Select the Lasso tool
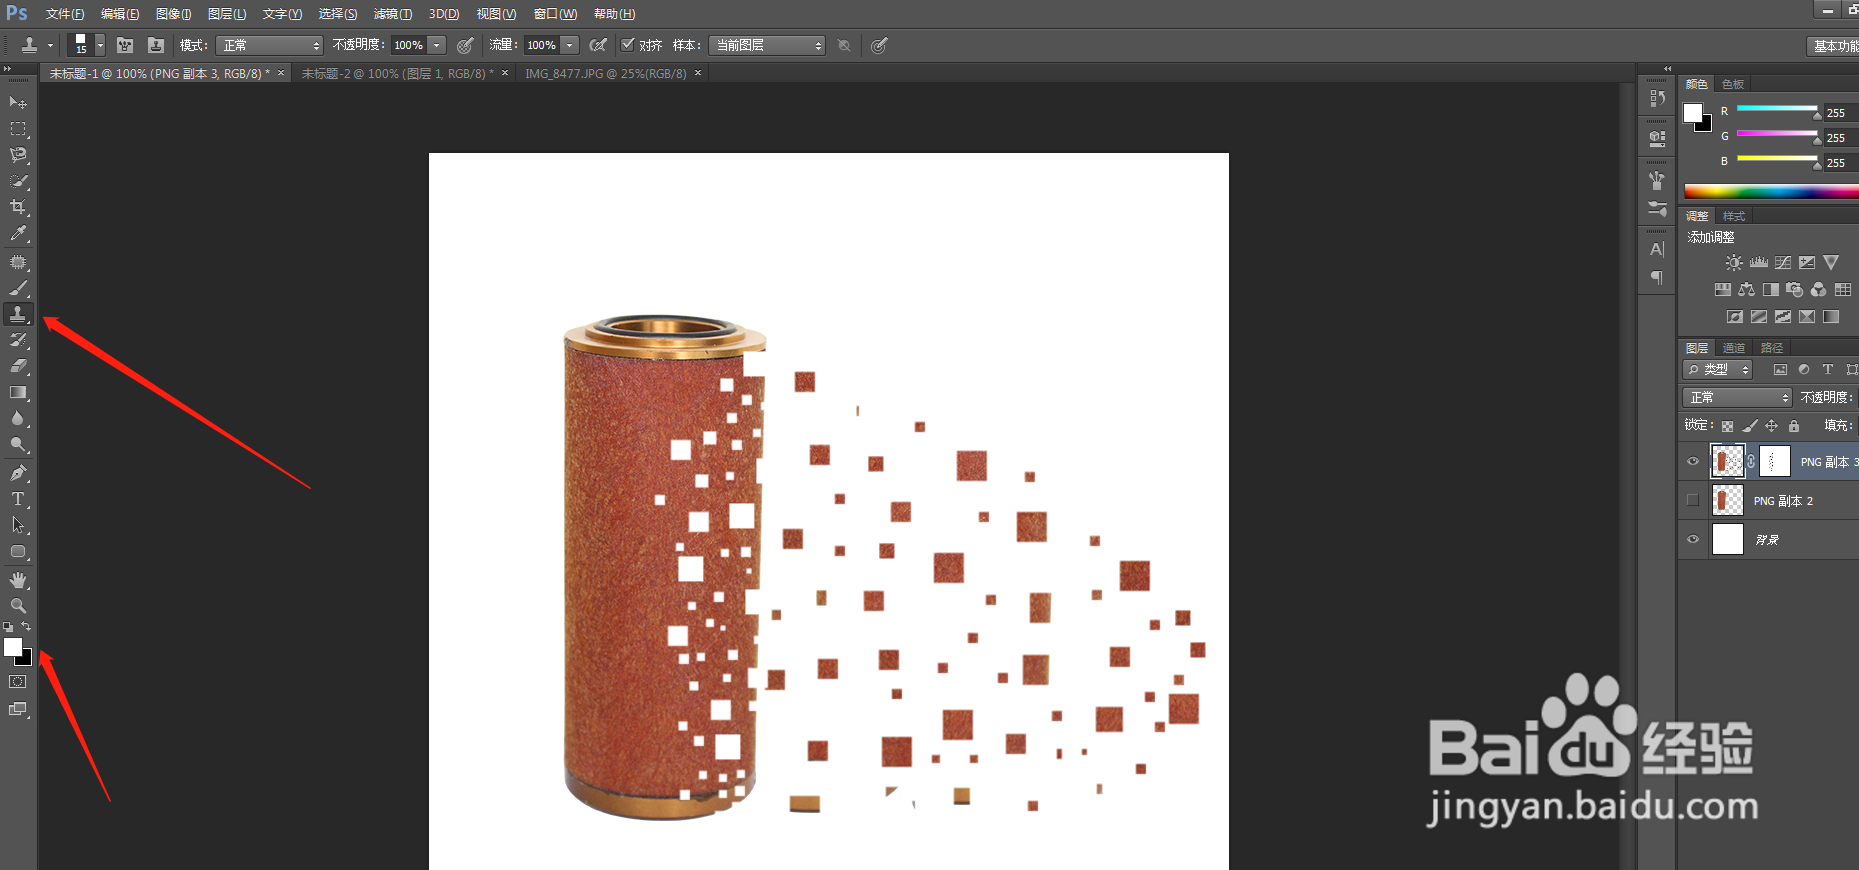The height and width of the screenshot is (870, 1859). [x=18, y=155]
